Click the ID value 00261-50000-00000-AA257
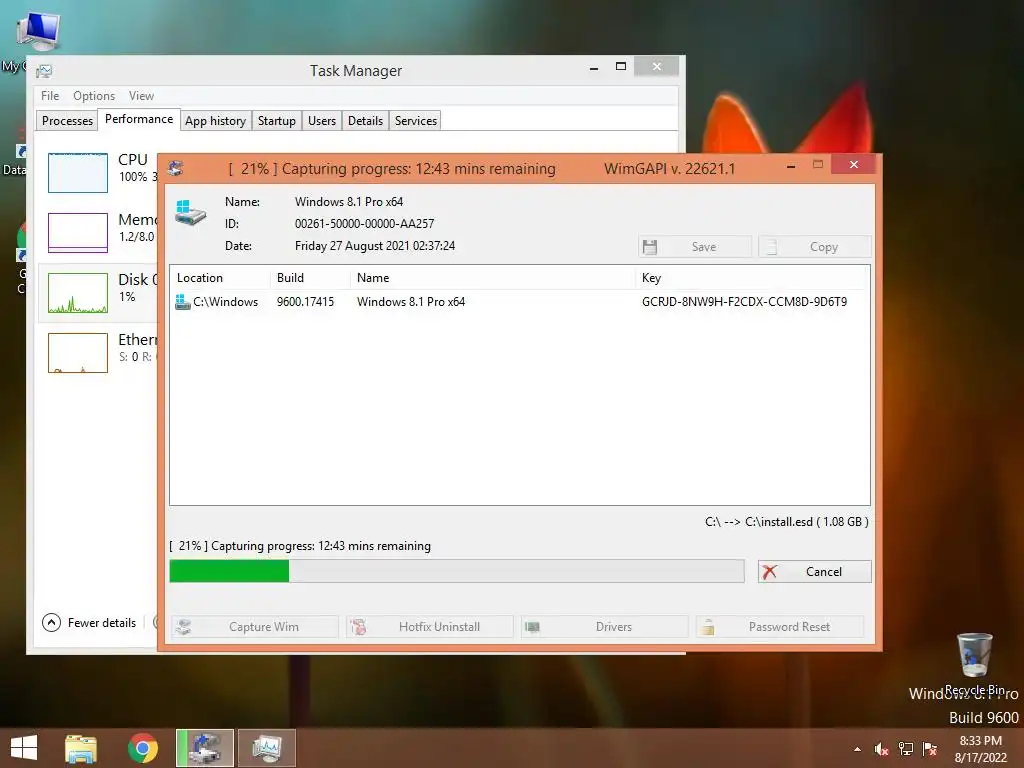This screenshot has width=1024, height=768. pyautogui.click(x=364, y=223)
